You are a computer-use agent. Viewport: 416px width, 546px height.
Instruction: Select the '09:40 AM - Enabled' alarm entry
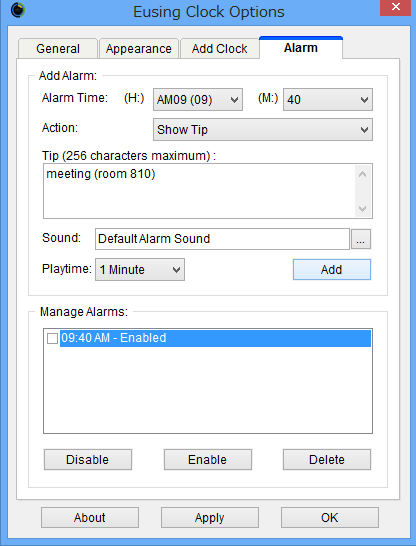[x=215, y=338]
